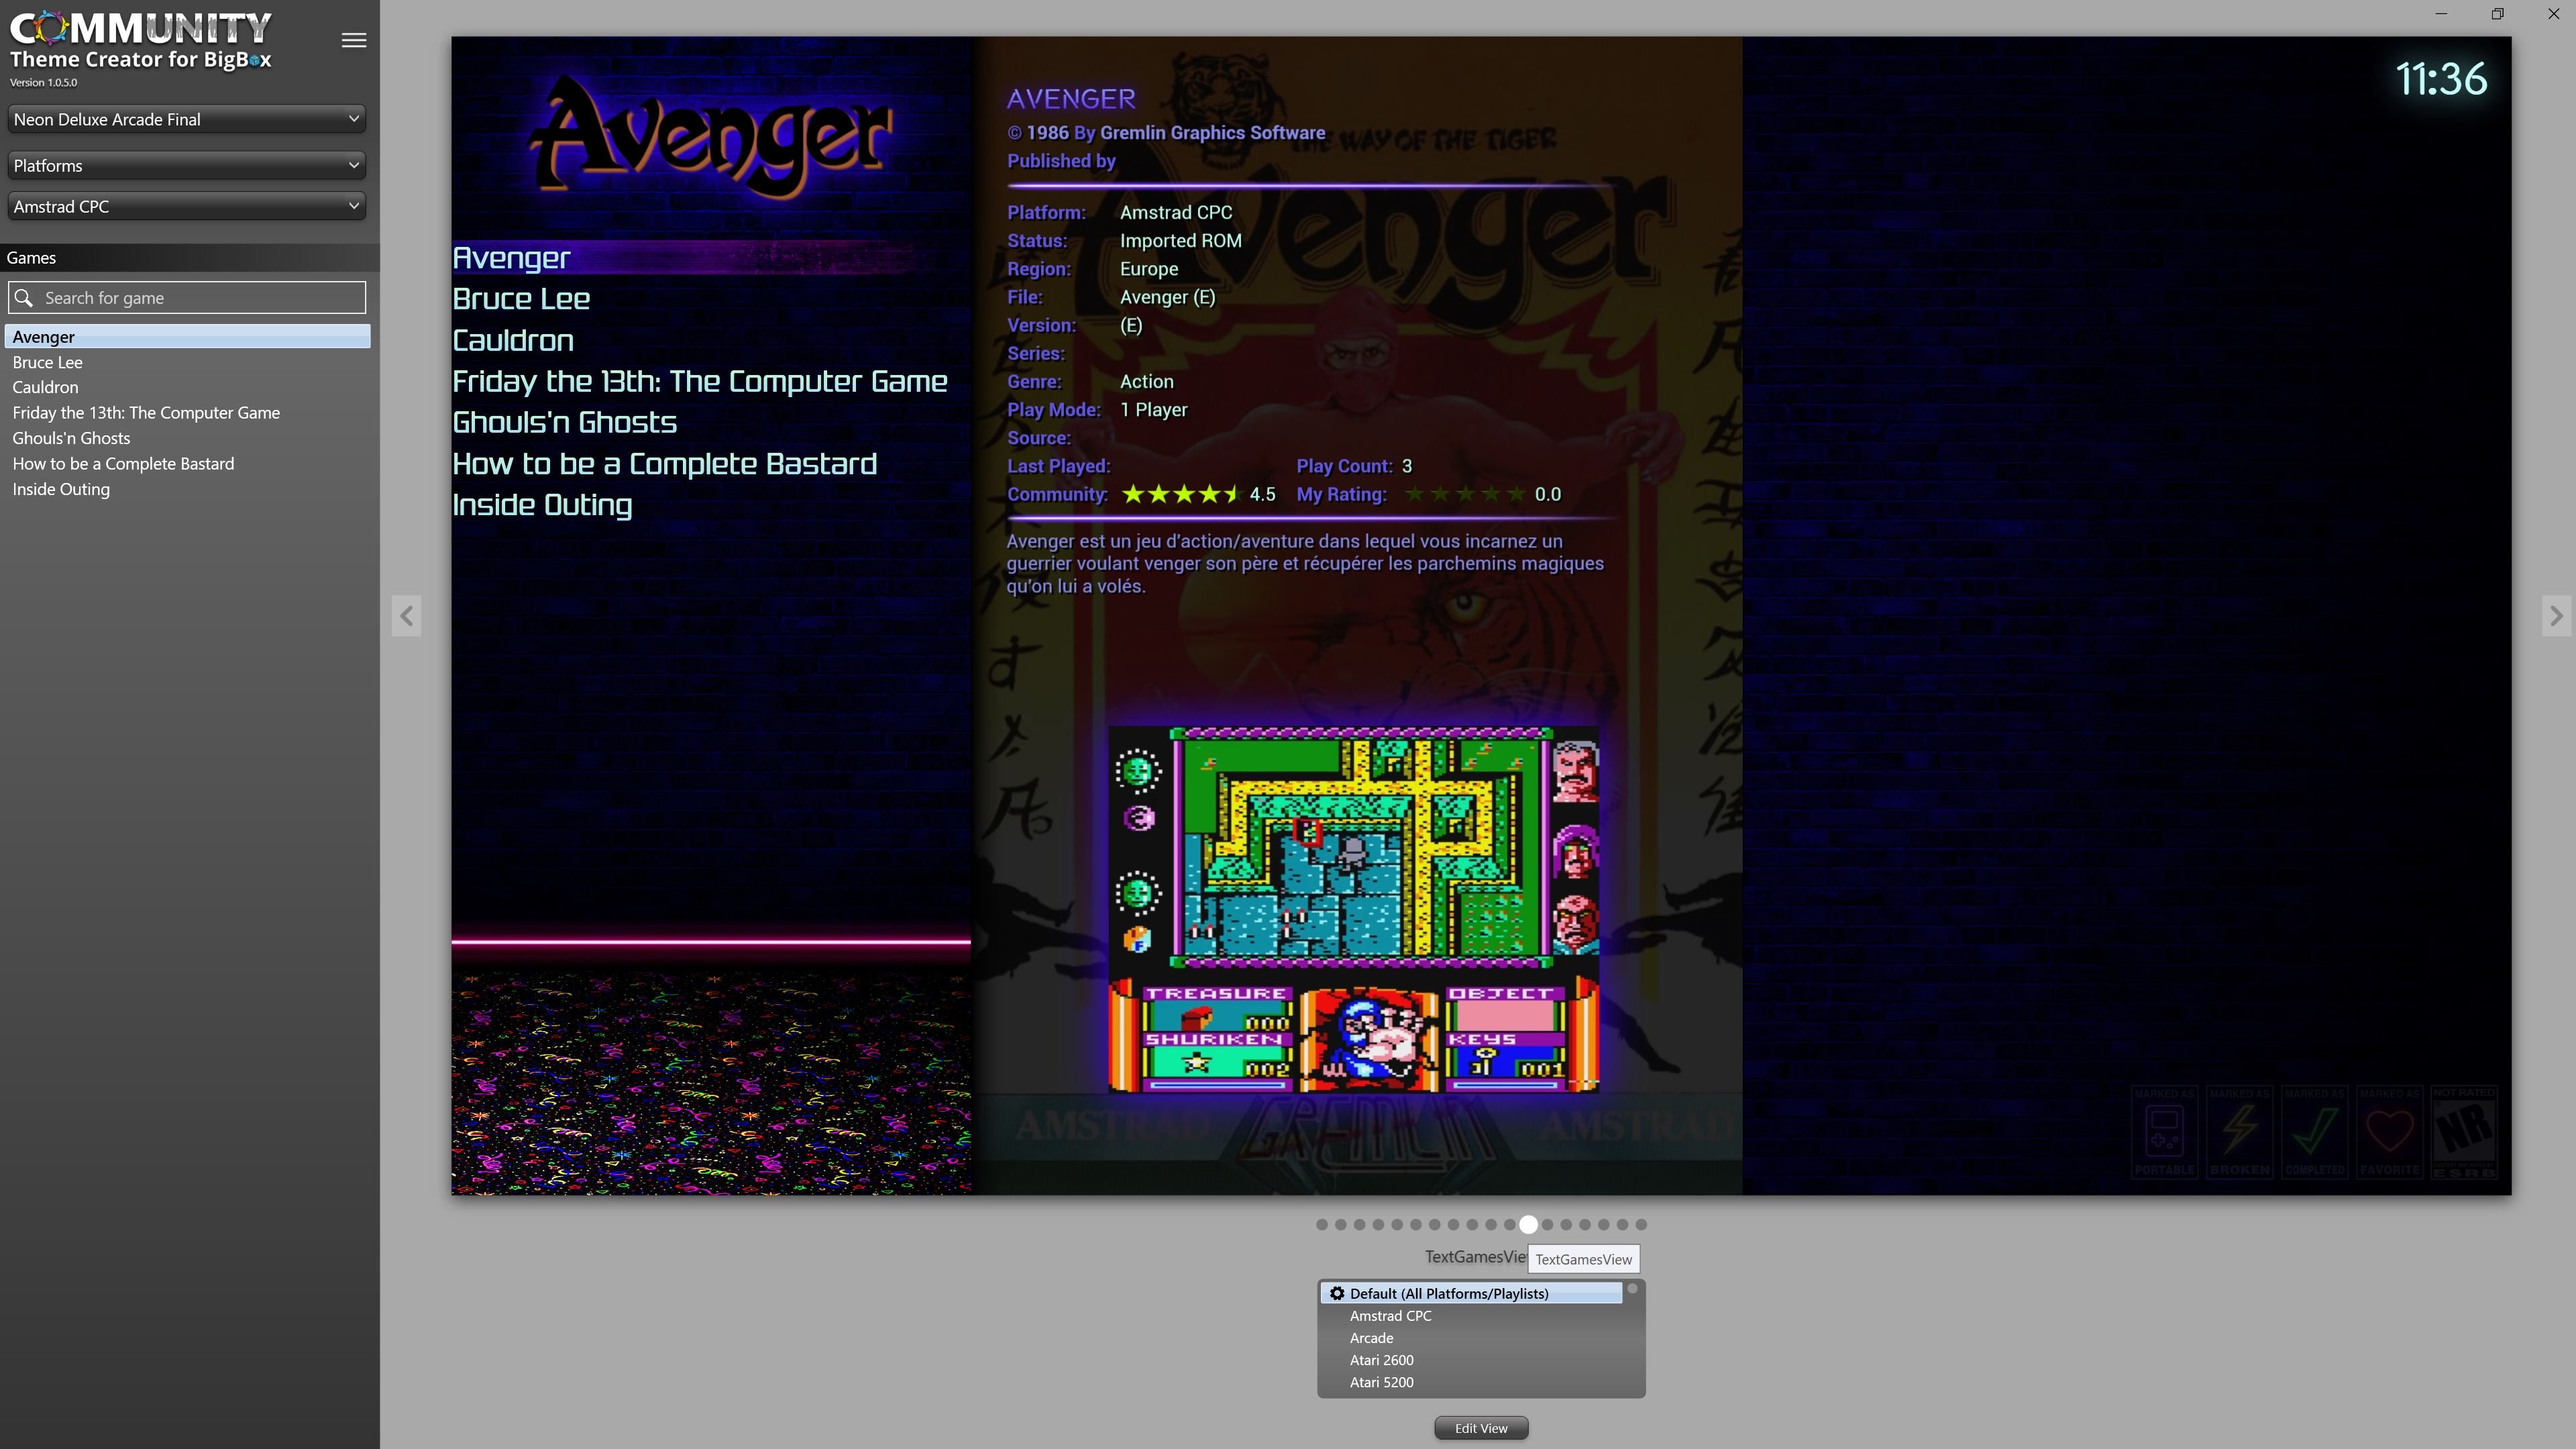Click the Play Count value 3
Viewport: 2576px width, 1449px height.
pos(1406,466)
